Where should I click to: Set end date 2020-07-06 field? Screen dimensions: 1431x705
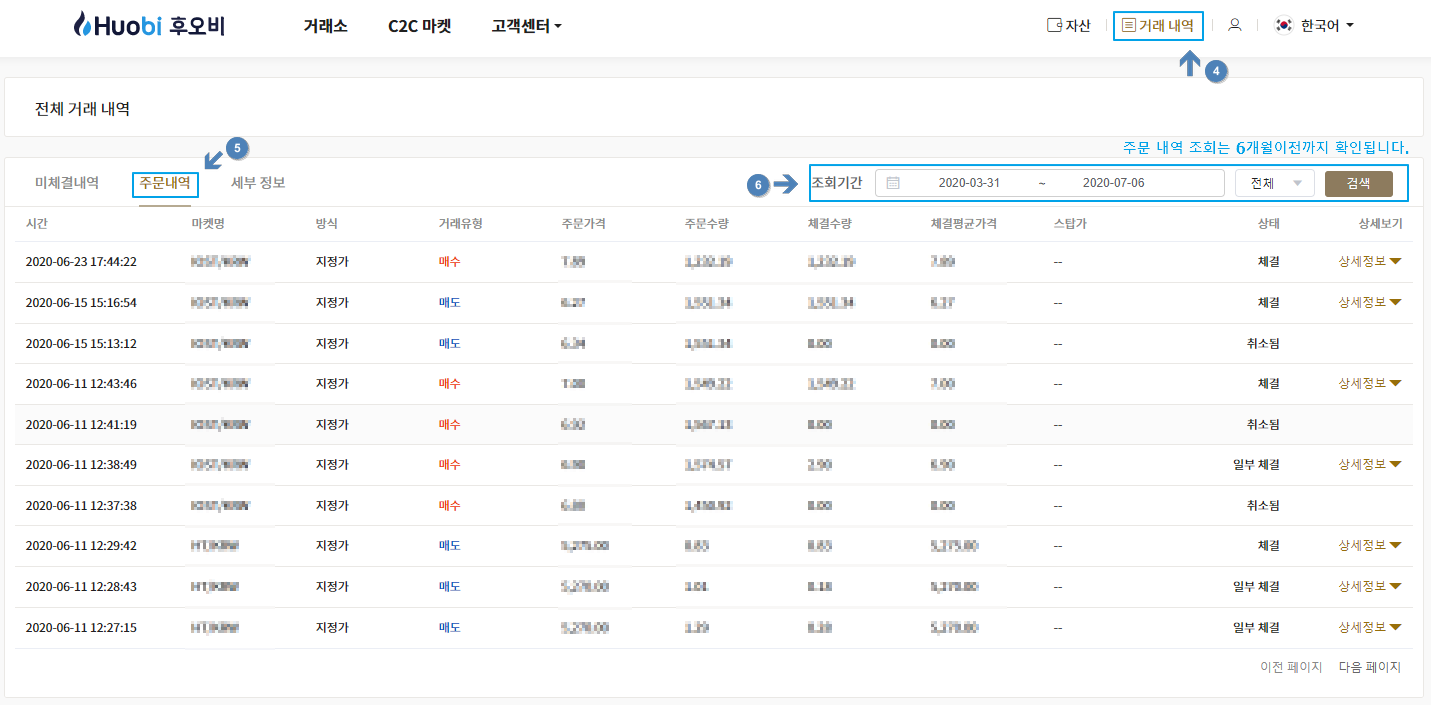[x=1113, y=183]
